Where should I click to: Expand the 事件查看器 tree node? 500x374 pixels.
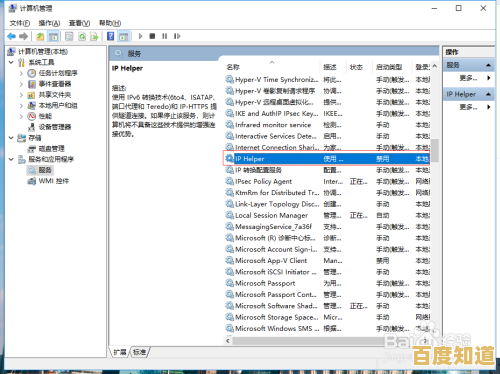pyautogui.click(x=21, y=84)
